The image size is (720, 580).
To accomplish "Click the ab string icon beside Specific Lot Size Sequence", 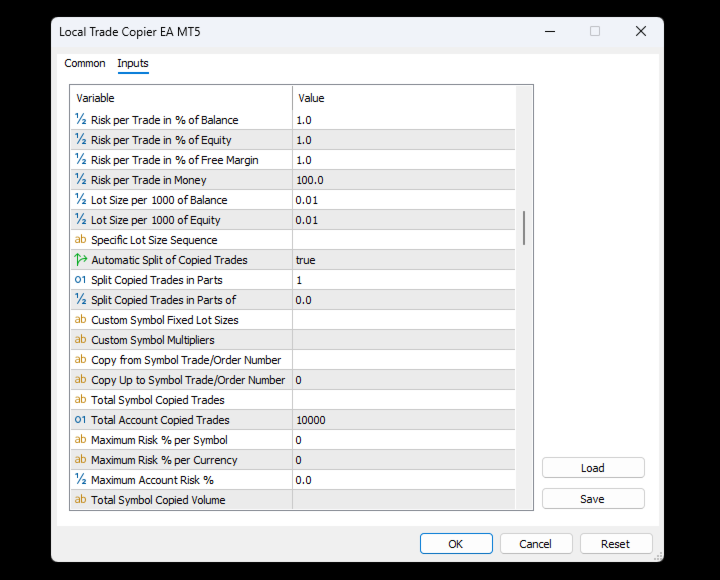I will (80, 239).
